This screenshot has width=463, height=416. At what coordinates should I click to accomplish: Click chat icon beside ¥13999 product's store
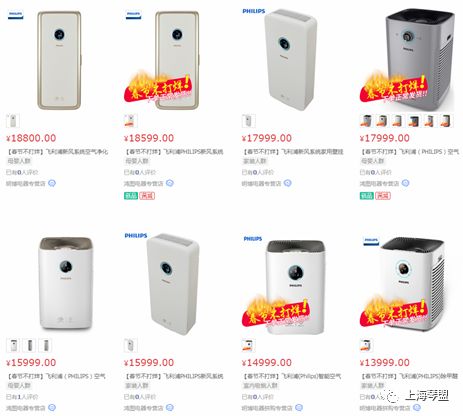click(417, 407)
